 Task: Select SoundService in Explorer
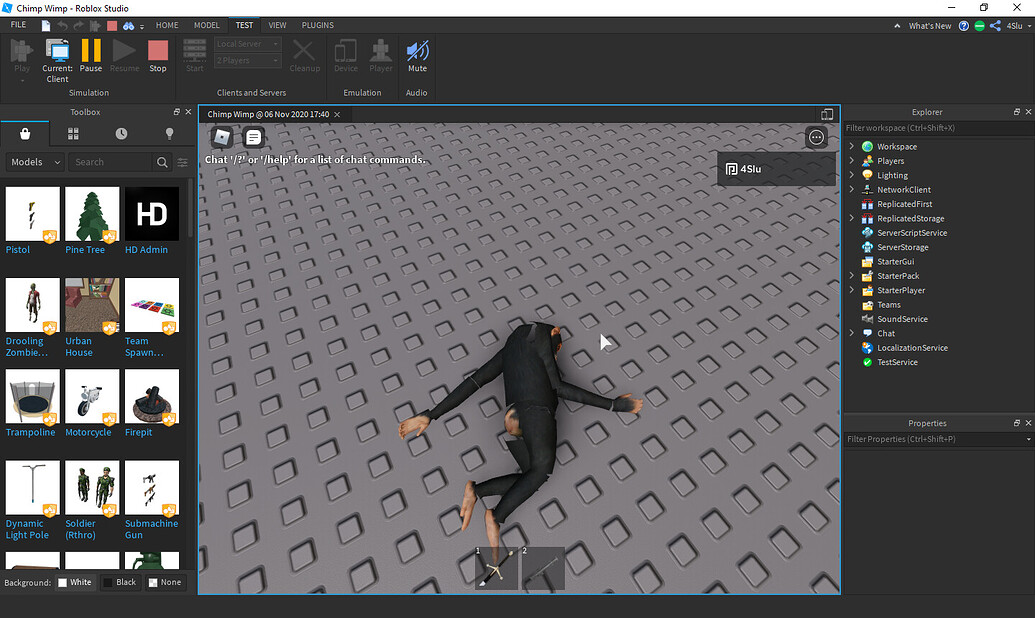[x=902, y=320]
